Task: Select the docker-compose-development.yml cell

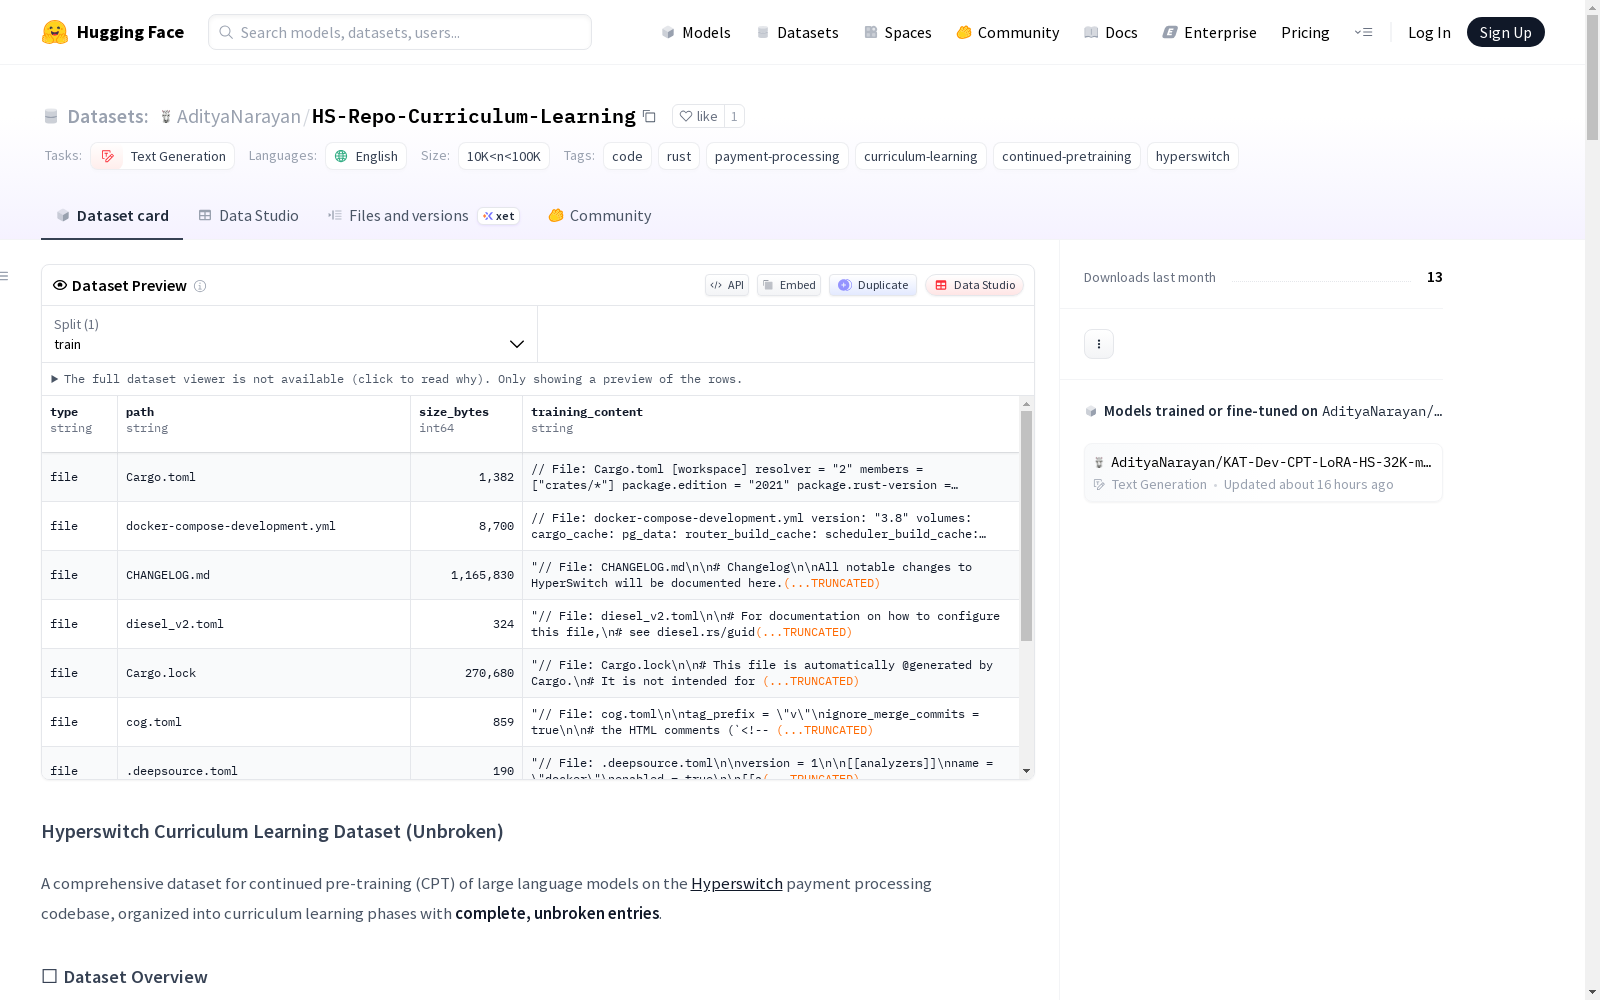Action: click(x=264, y=526)
